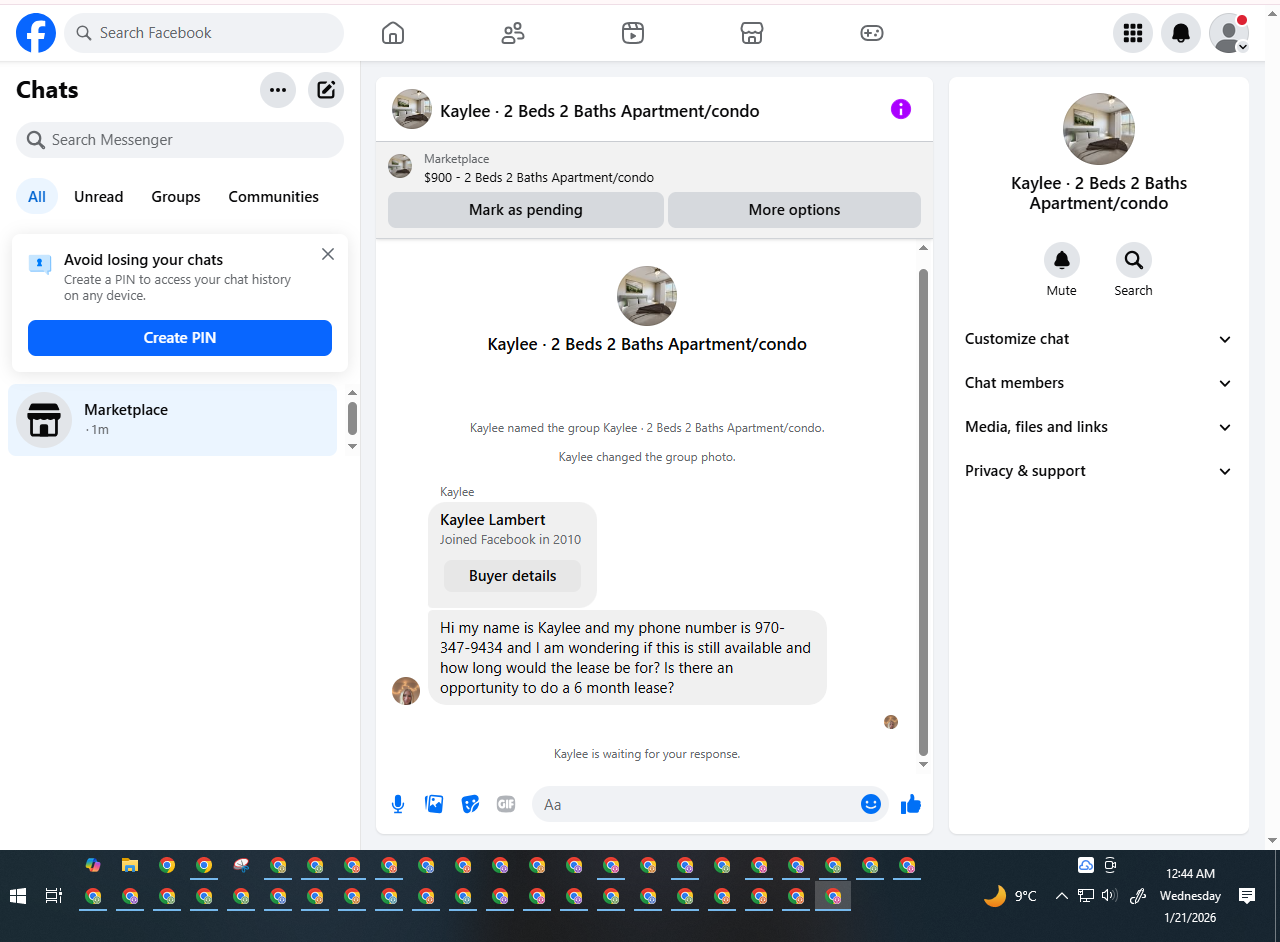Click the large group photo in conversation

click(x=647, y=296)
